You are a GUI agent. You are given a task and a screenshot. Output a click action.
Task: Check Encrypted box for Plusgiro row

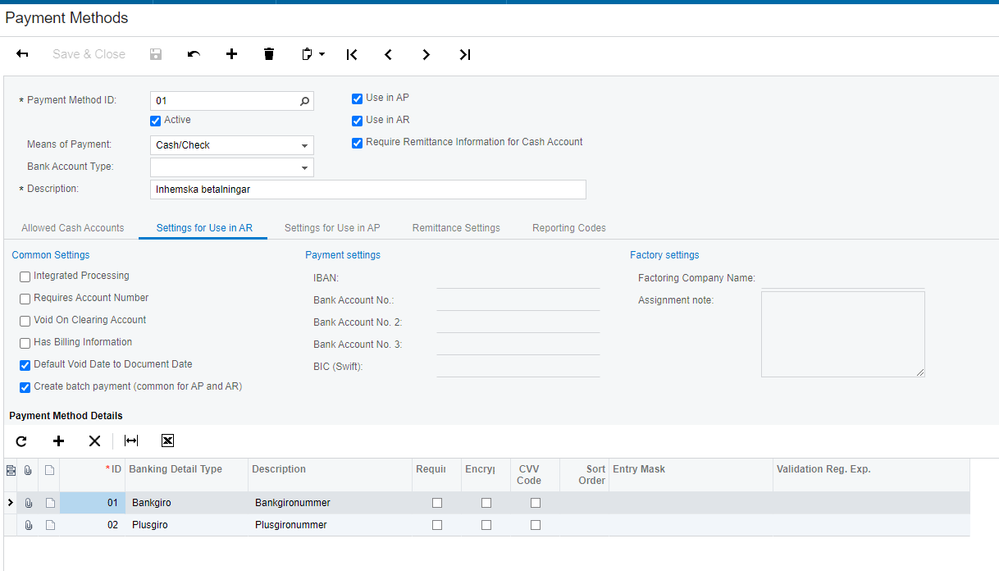[486, 525]
